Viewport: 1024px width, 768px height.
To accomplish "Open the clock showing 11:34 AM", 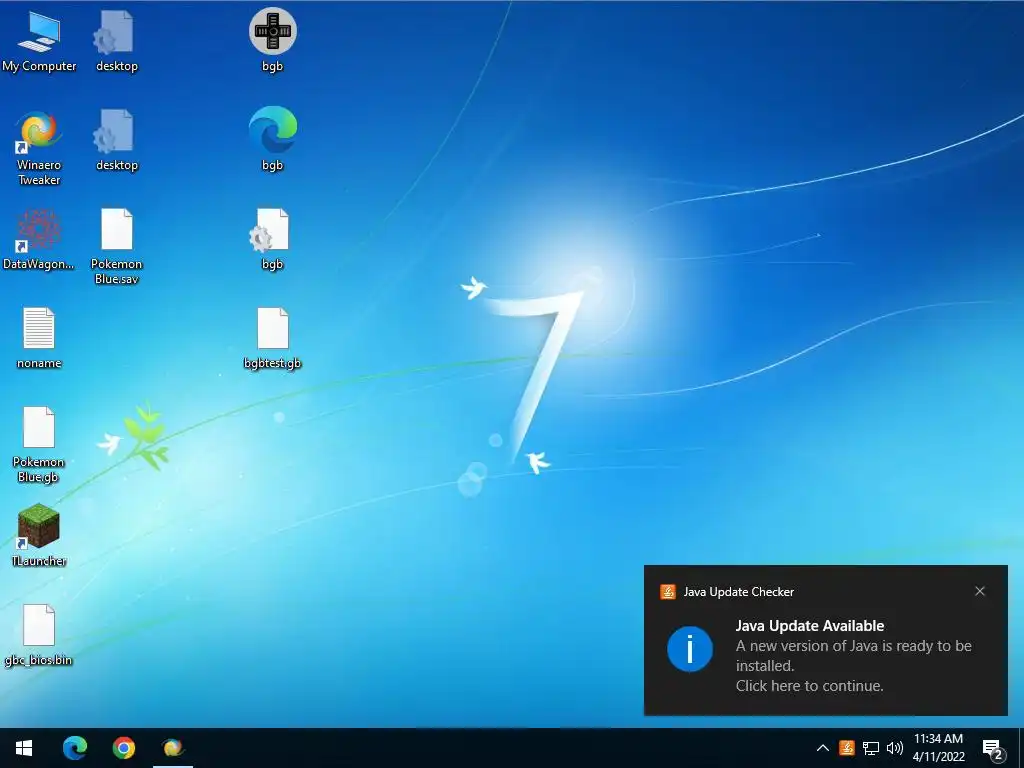I will (938, 748).
